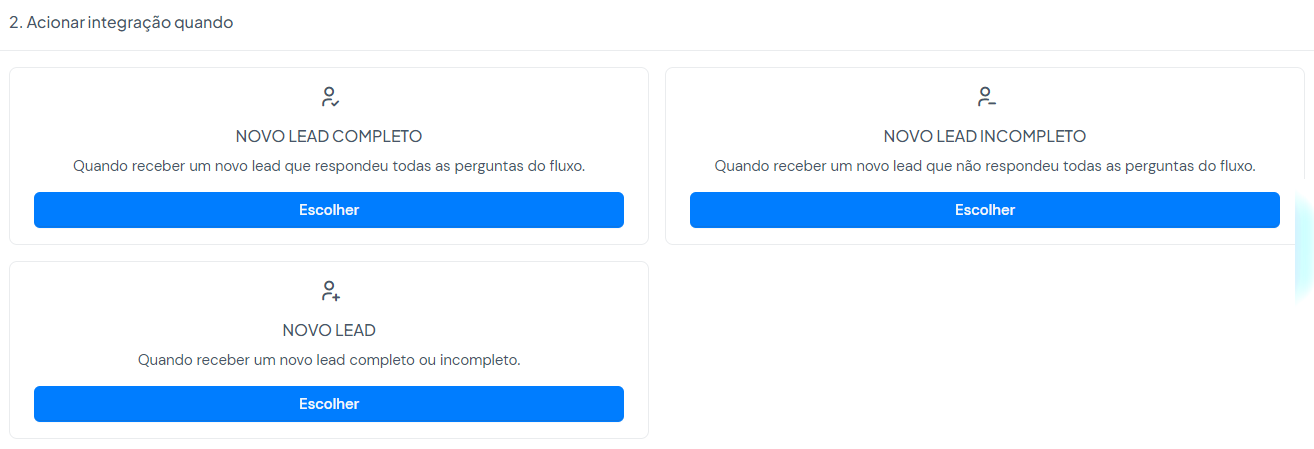The image size is (1314, 449).
Task: Click the user-with-plus icon for Novo Lead
Action: coord(330,291)
